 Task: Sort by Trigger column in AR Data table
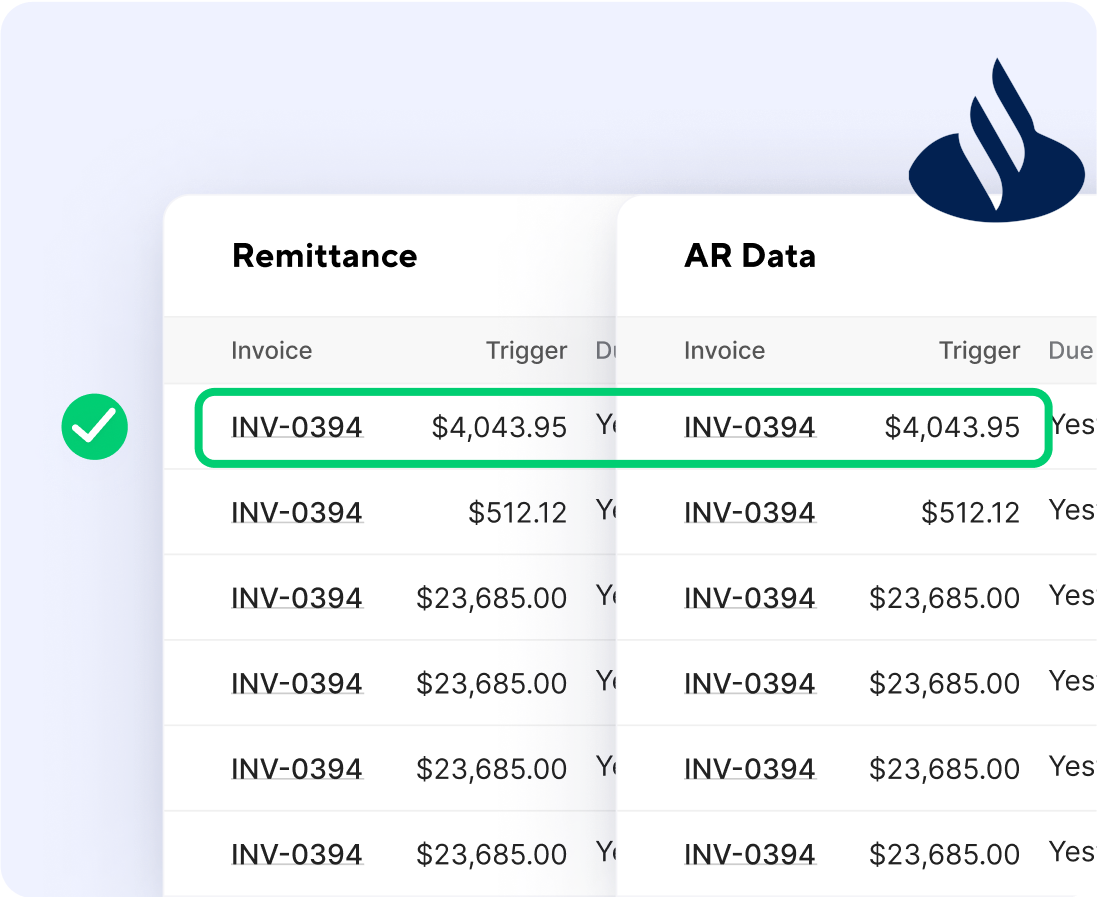tap(979, 351)
